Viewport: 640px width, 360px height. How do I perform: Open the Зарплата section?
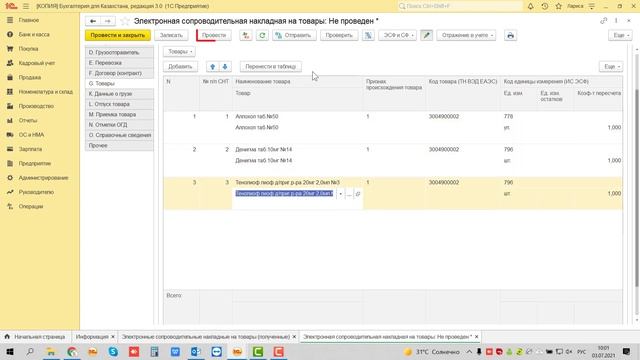30,149
